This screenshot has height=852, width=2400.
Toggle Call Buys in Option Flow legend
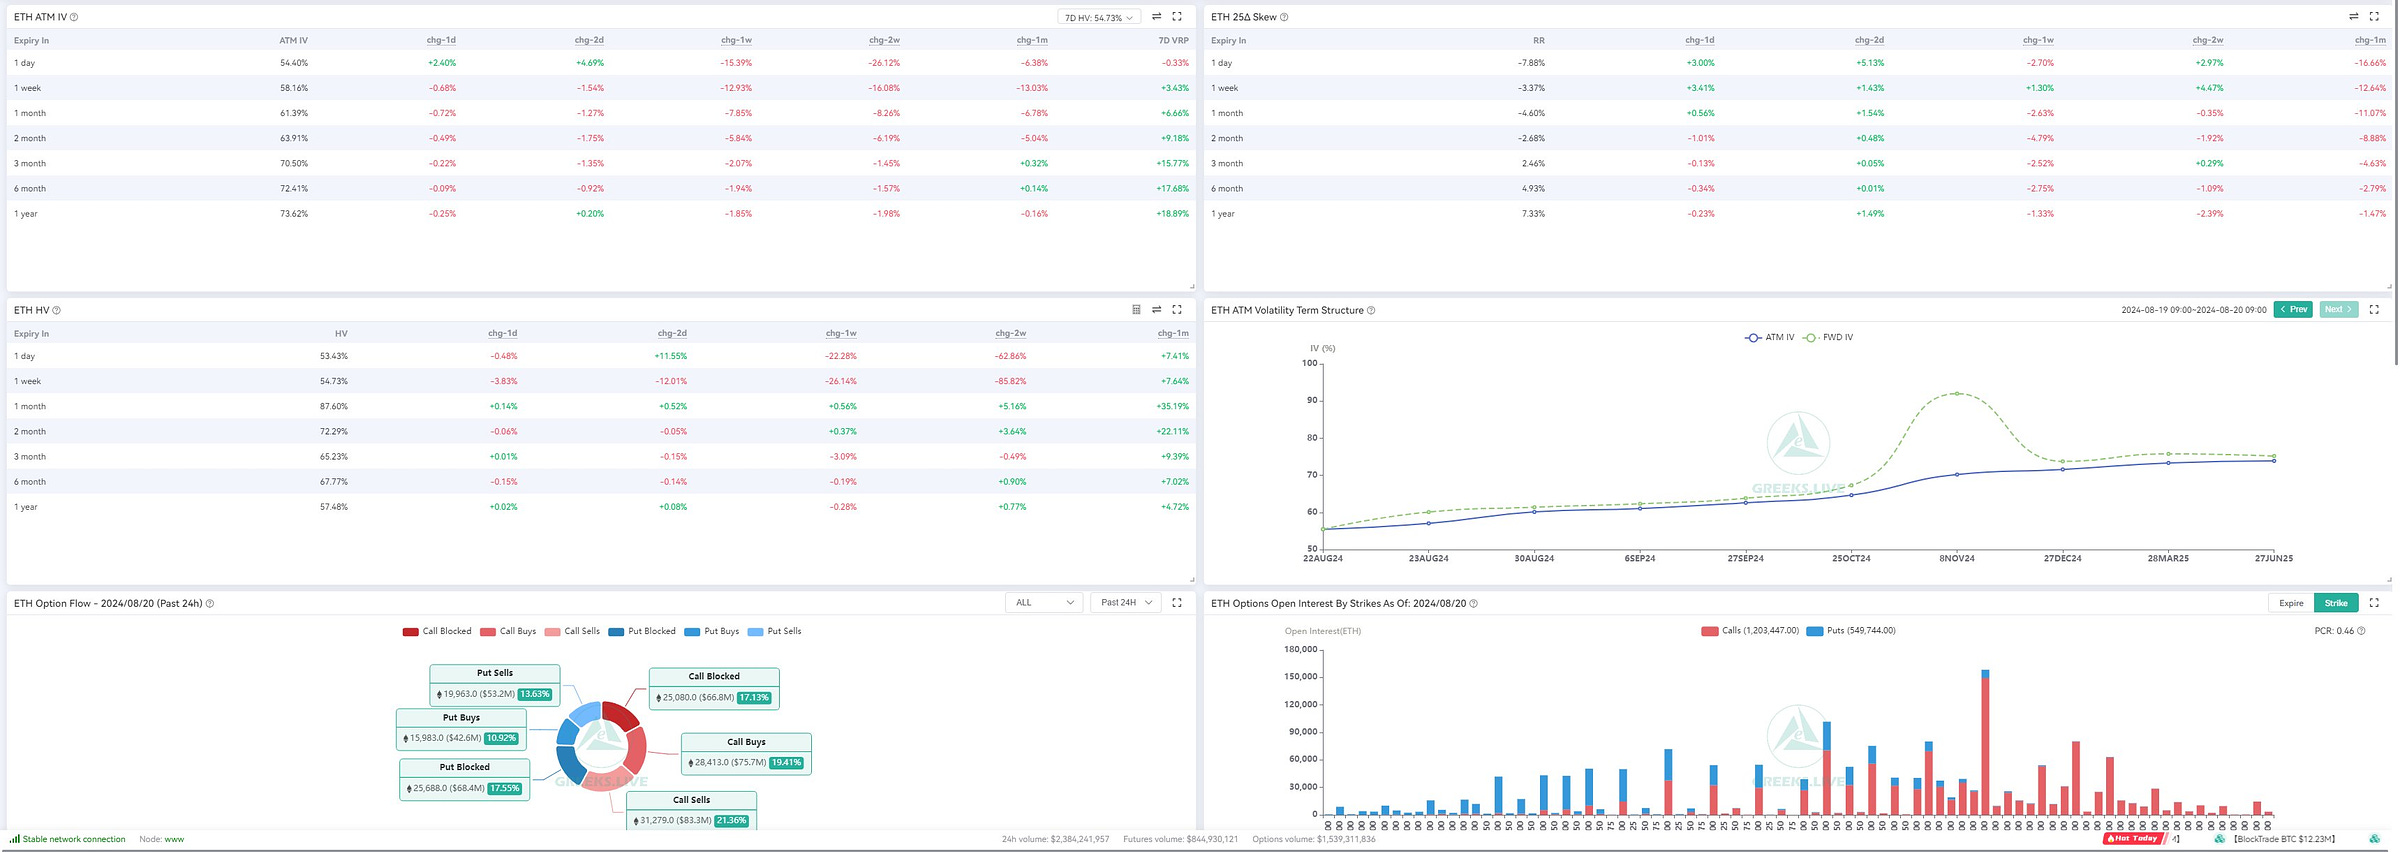[x=508, y=631]
